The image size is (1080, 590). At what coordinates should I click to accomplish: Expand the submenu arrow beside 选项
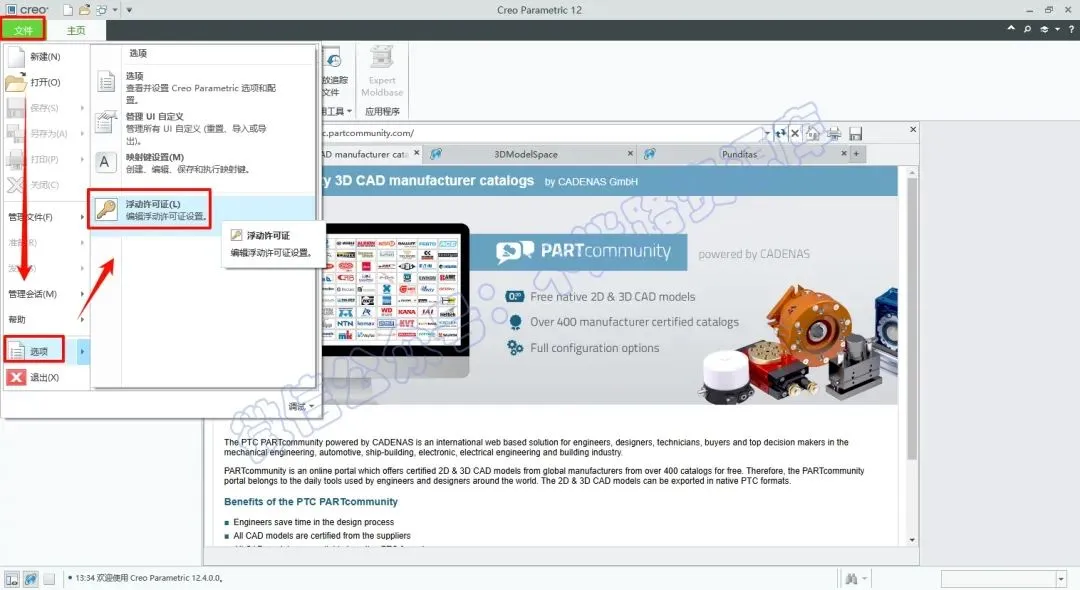pos(82,352)
